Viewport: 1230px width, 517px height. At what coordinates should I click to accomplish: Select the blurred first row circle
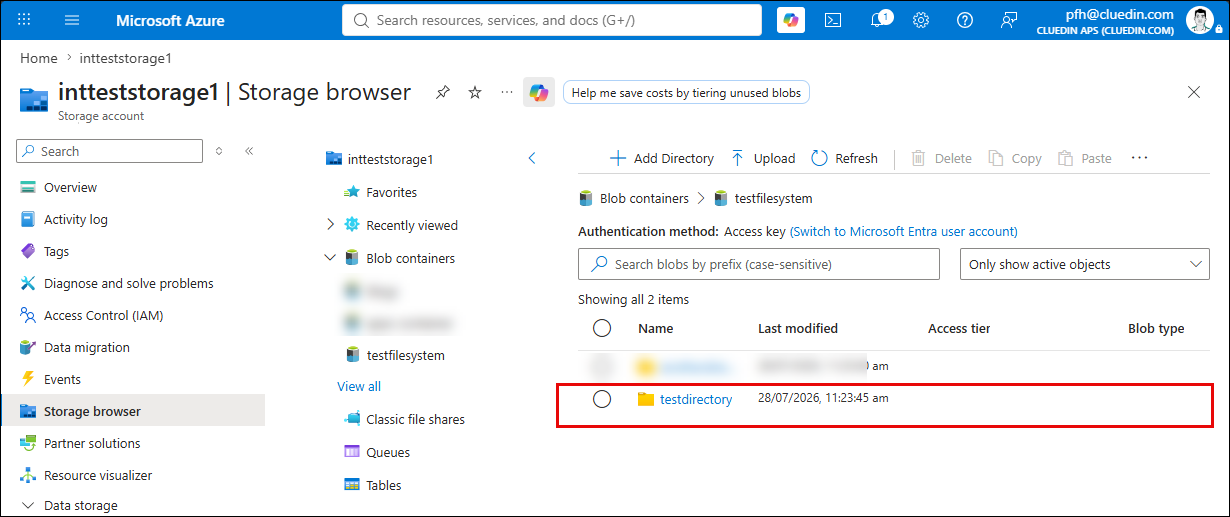point(602,365)
